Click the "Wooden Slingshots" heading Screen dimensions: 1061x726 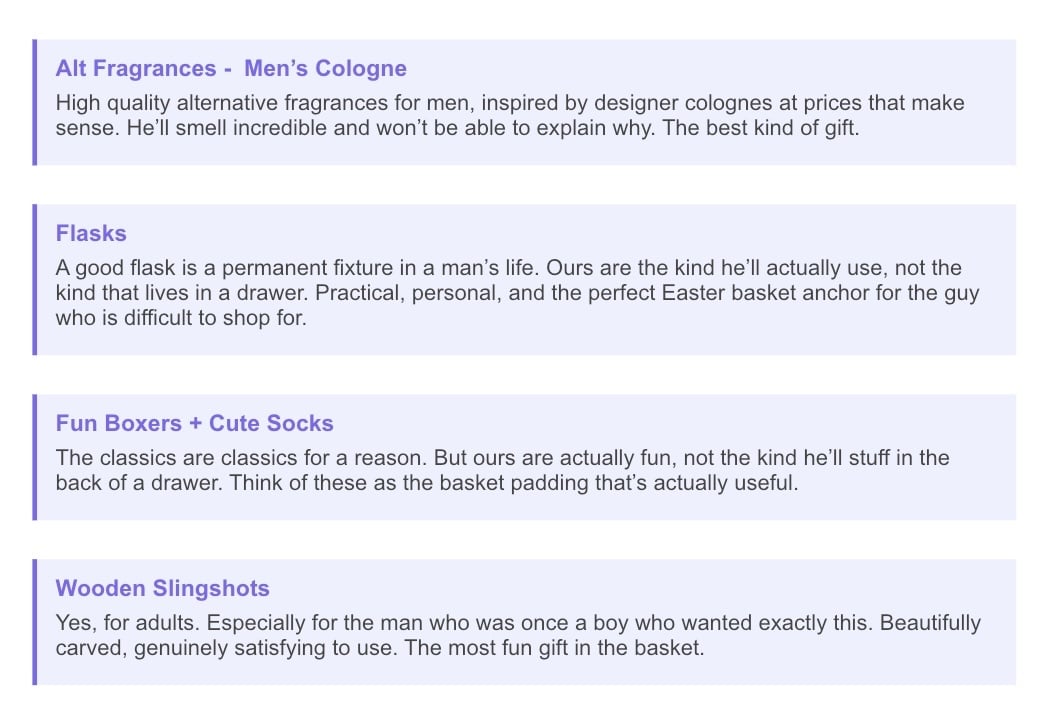coord(162,588)
